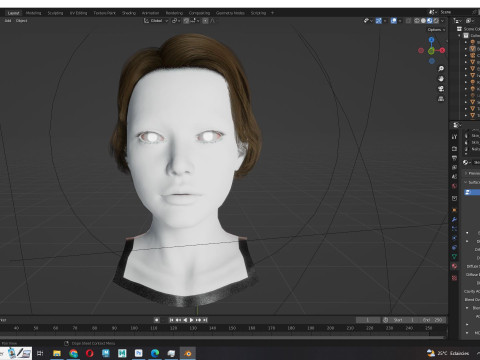The height and width of the screenshot is (360, 480).
Task: Open Microsoft Edge from taskbar
Action: point(155,353)
